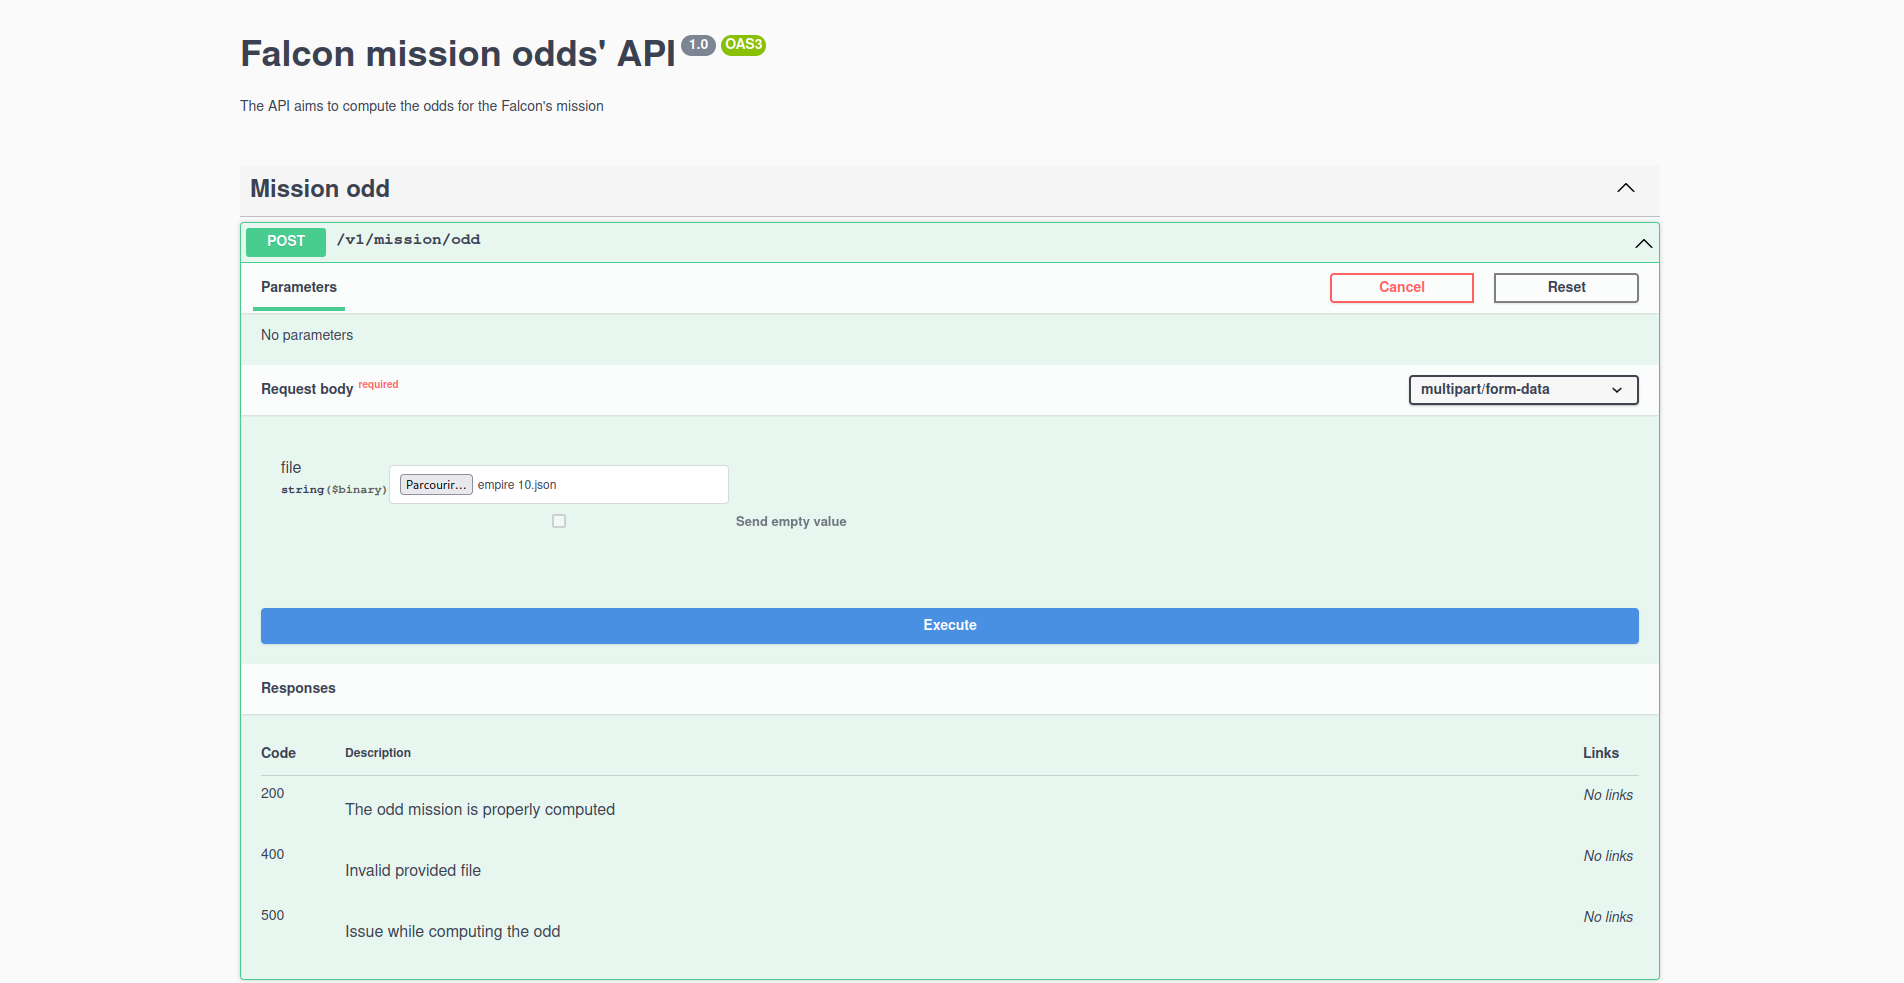Click the No links entry for code 500

[x=1608, y=917]
